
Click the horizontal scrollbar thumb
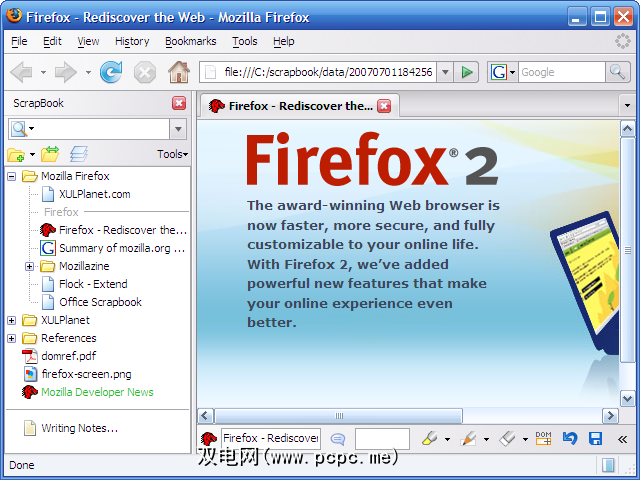click(x=338, y=416)
